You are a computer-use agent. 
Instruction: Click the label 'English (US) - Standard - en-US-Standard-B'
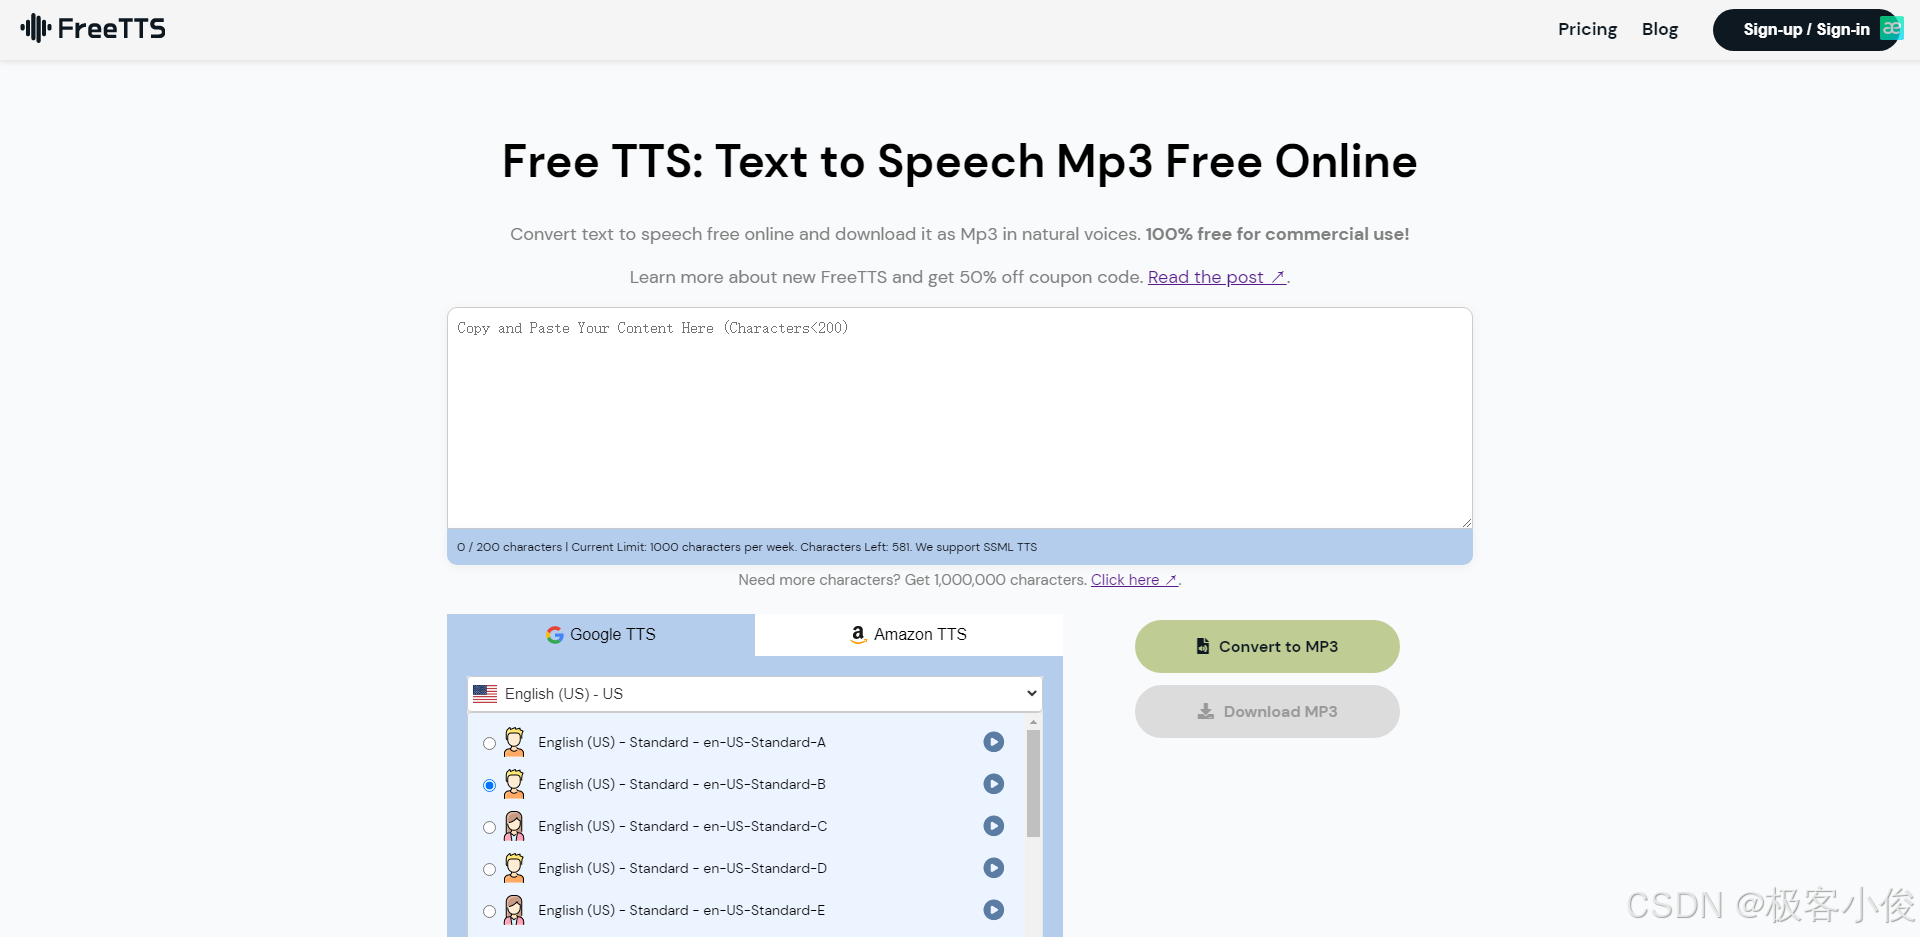point(682,784)
